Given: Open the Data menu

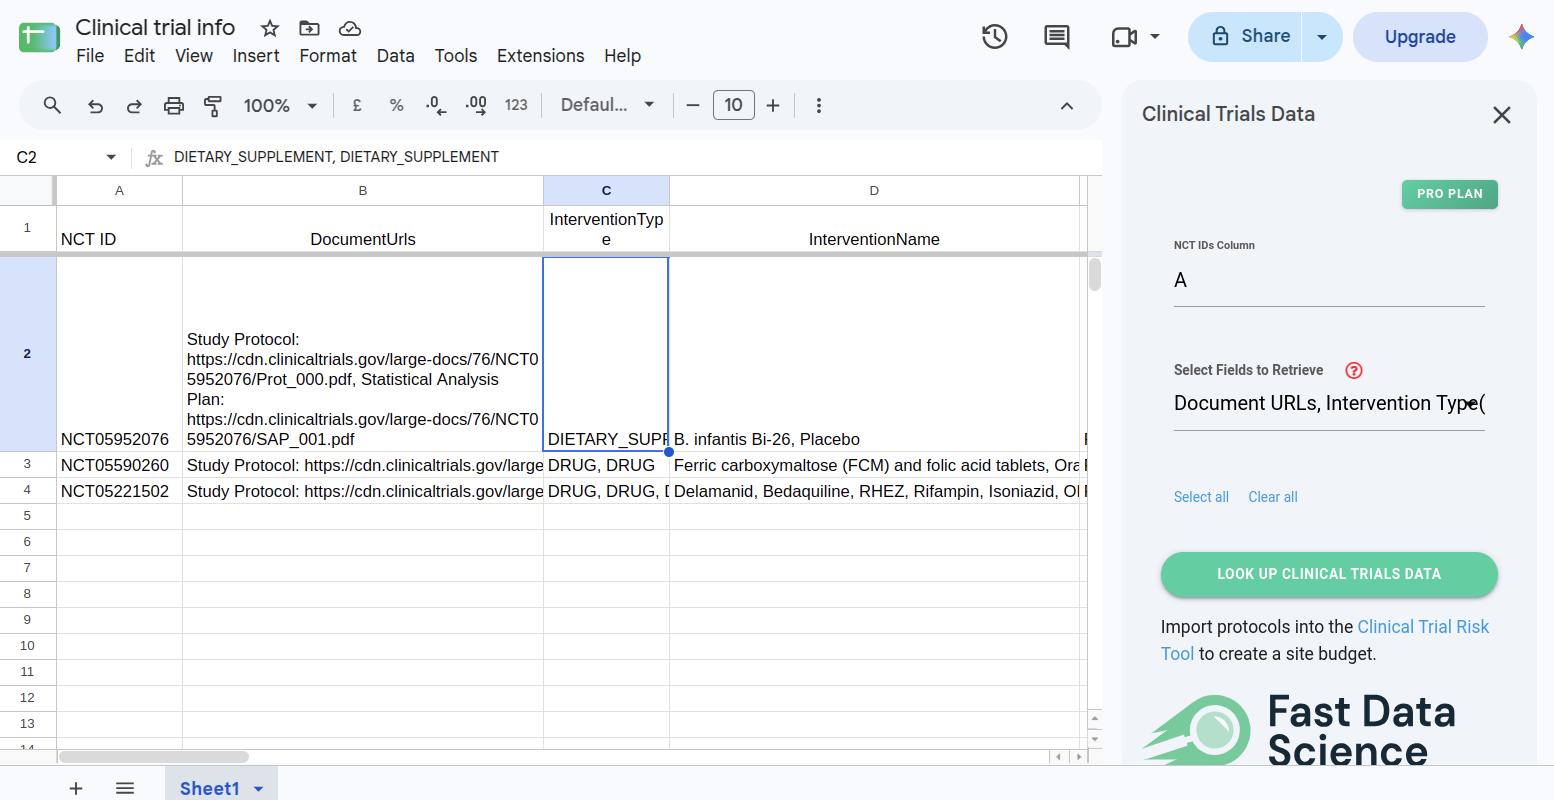Looking at the screenshot, I should coord(396,56).
